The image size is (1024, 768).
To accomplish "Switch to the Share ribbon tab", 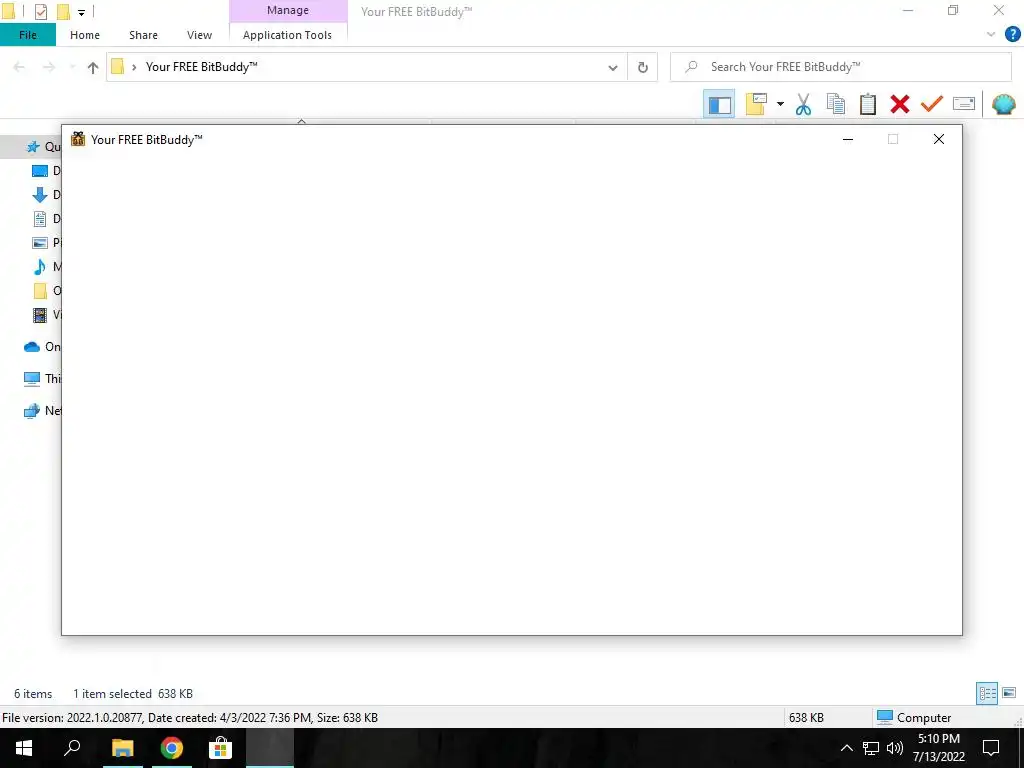I will click(x=143, y=35).
